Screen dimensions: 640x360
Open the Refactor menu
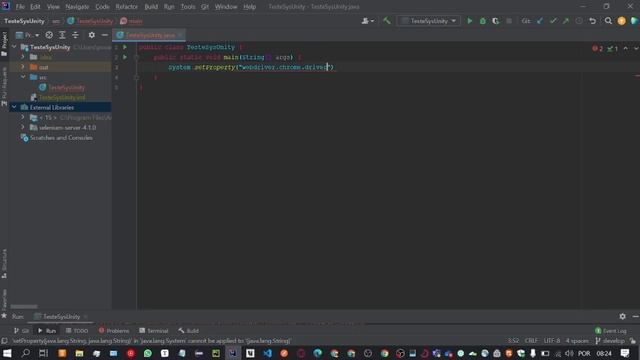127,7
